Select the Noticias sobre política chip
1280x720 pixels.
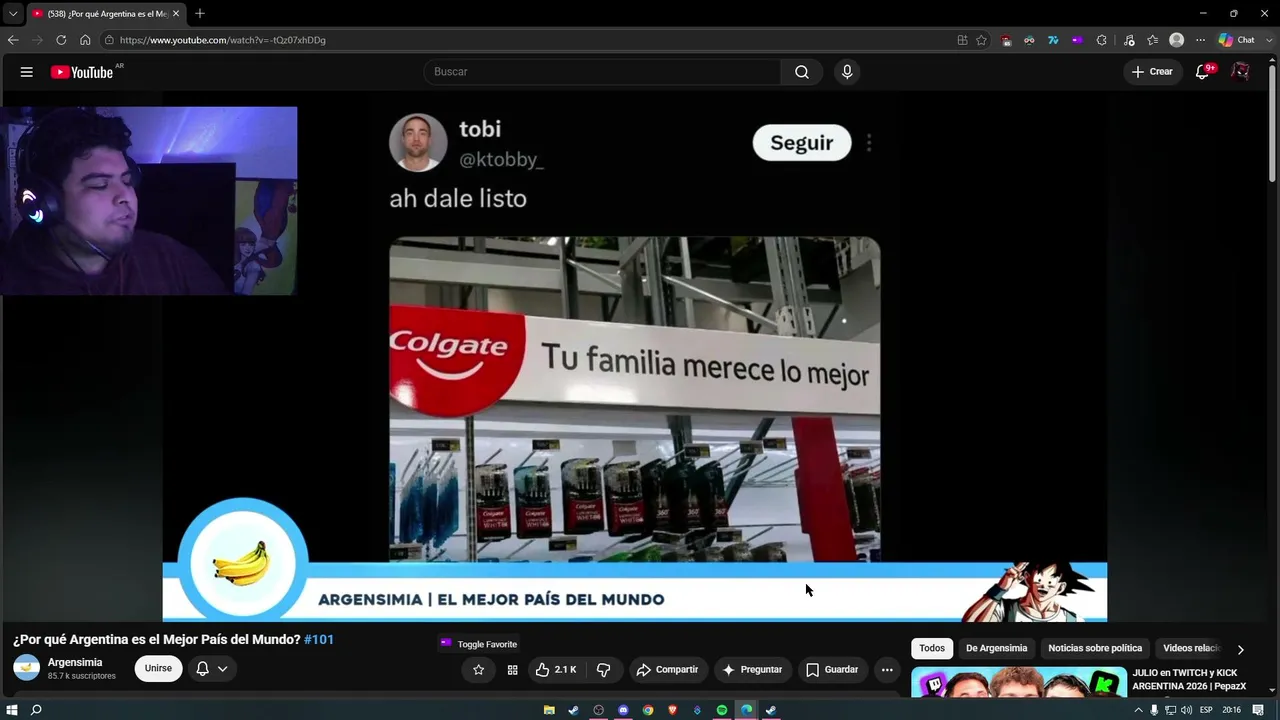tap(1095, 648)
